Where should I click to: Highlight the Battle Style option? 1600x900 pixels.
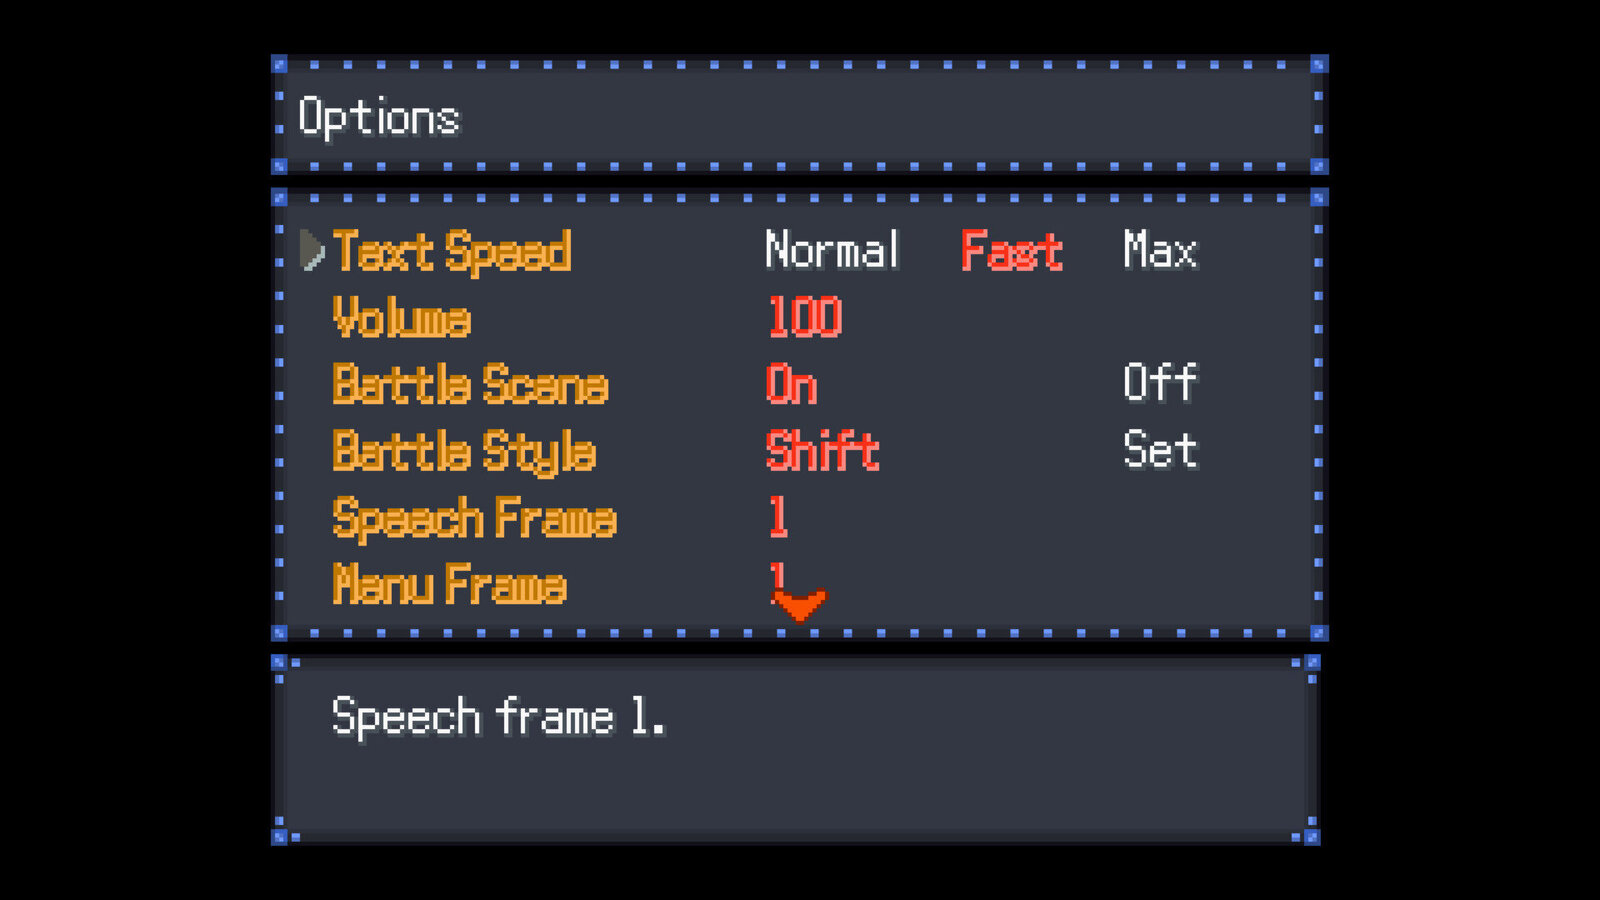click(x=464, y=453)
